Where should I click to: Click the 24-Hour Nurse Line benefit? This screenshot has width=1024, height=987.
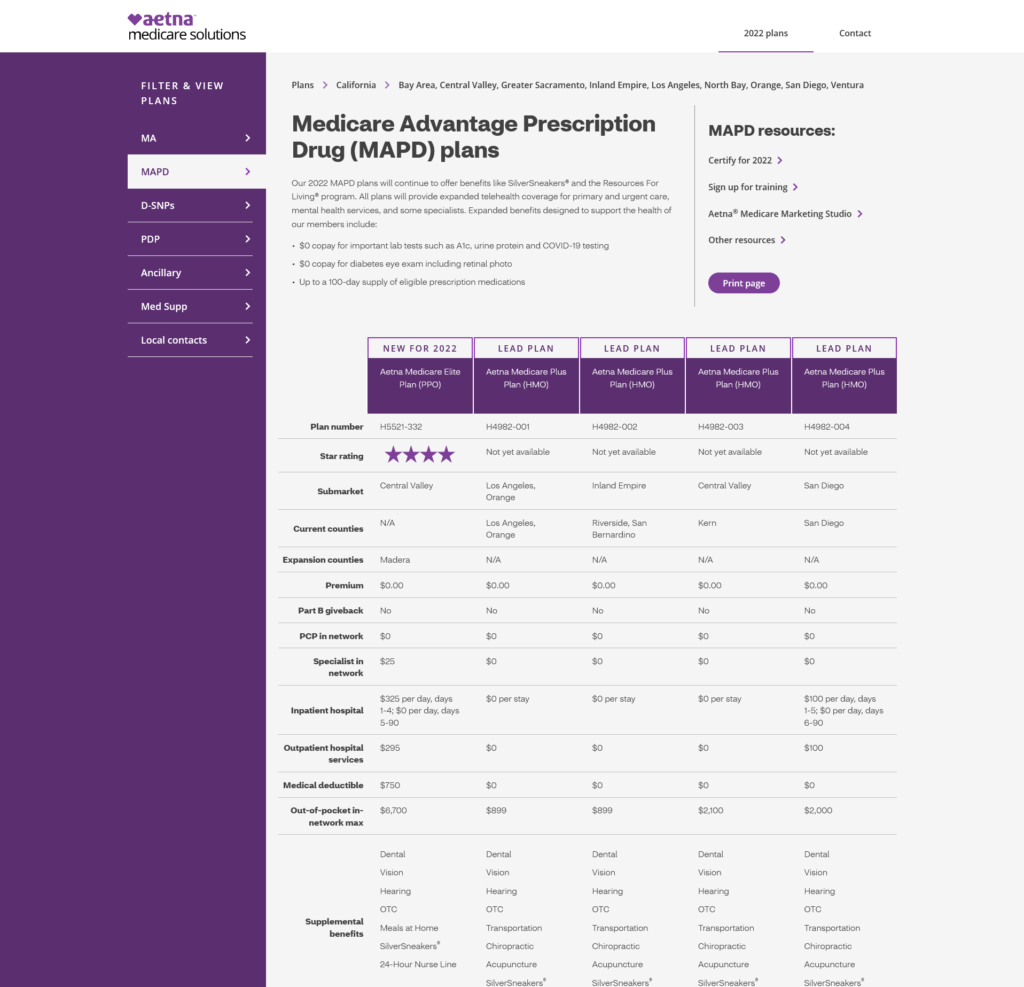click(x=418, y=964)
